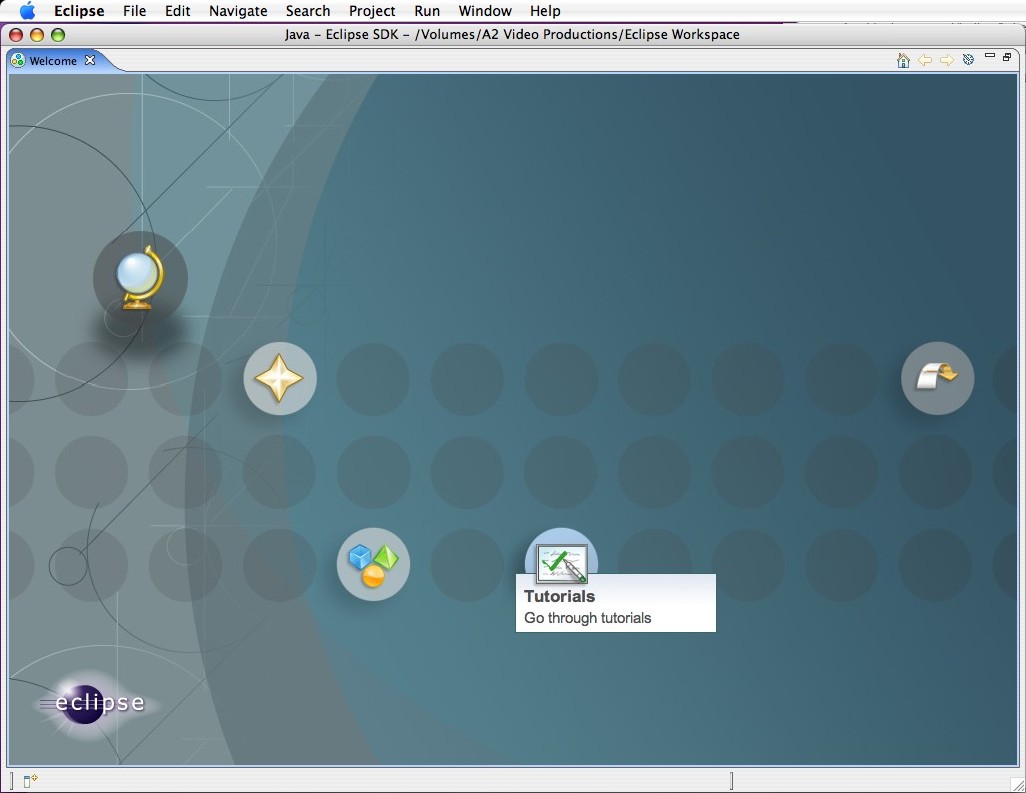Viewport: 1026px width, 793px height.
Task: Open the Navigate menu
Action: point(238,11)
